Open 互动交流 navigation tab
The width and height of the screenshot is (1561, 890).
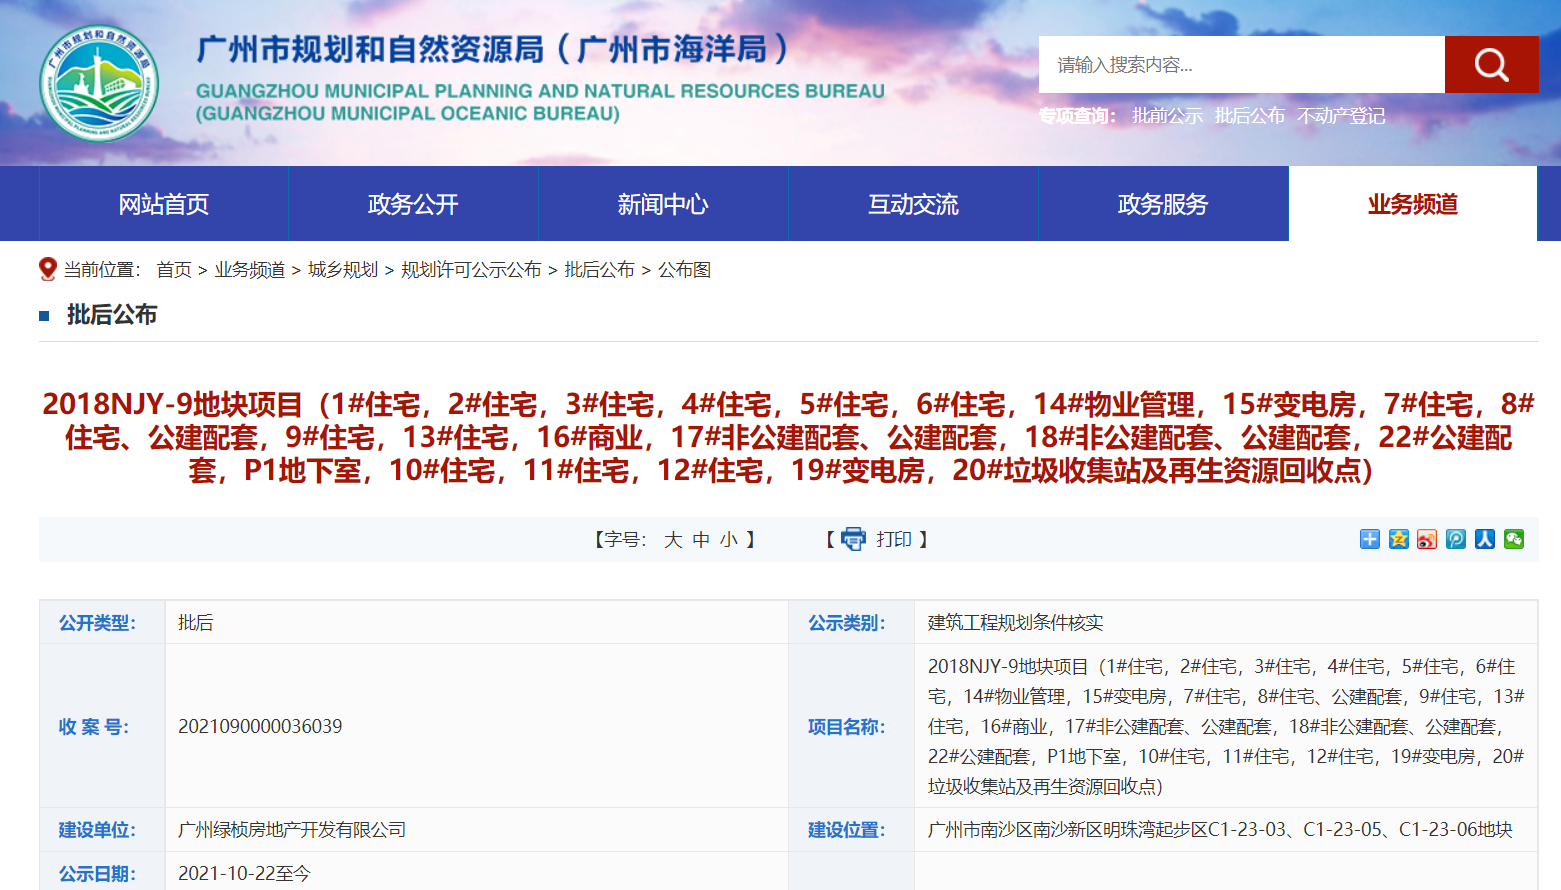913,204
